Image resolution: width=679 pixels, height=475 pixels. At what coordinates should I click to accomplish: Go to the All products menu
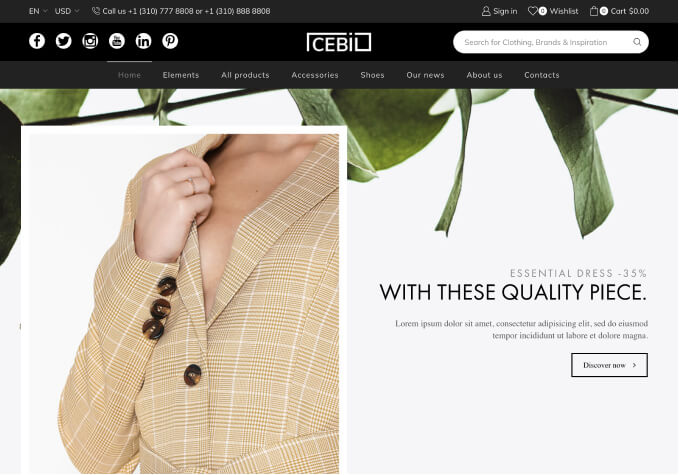pyautogui.click(x=245, y=75)
